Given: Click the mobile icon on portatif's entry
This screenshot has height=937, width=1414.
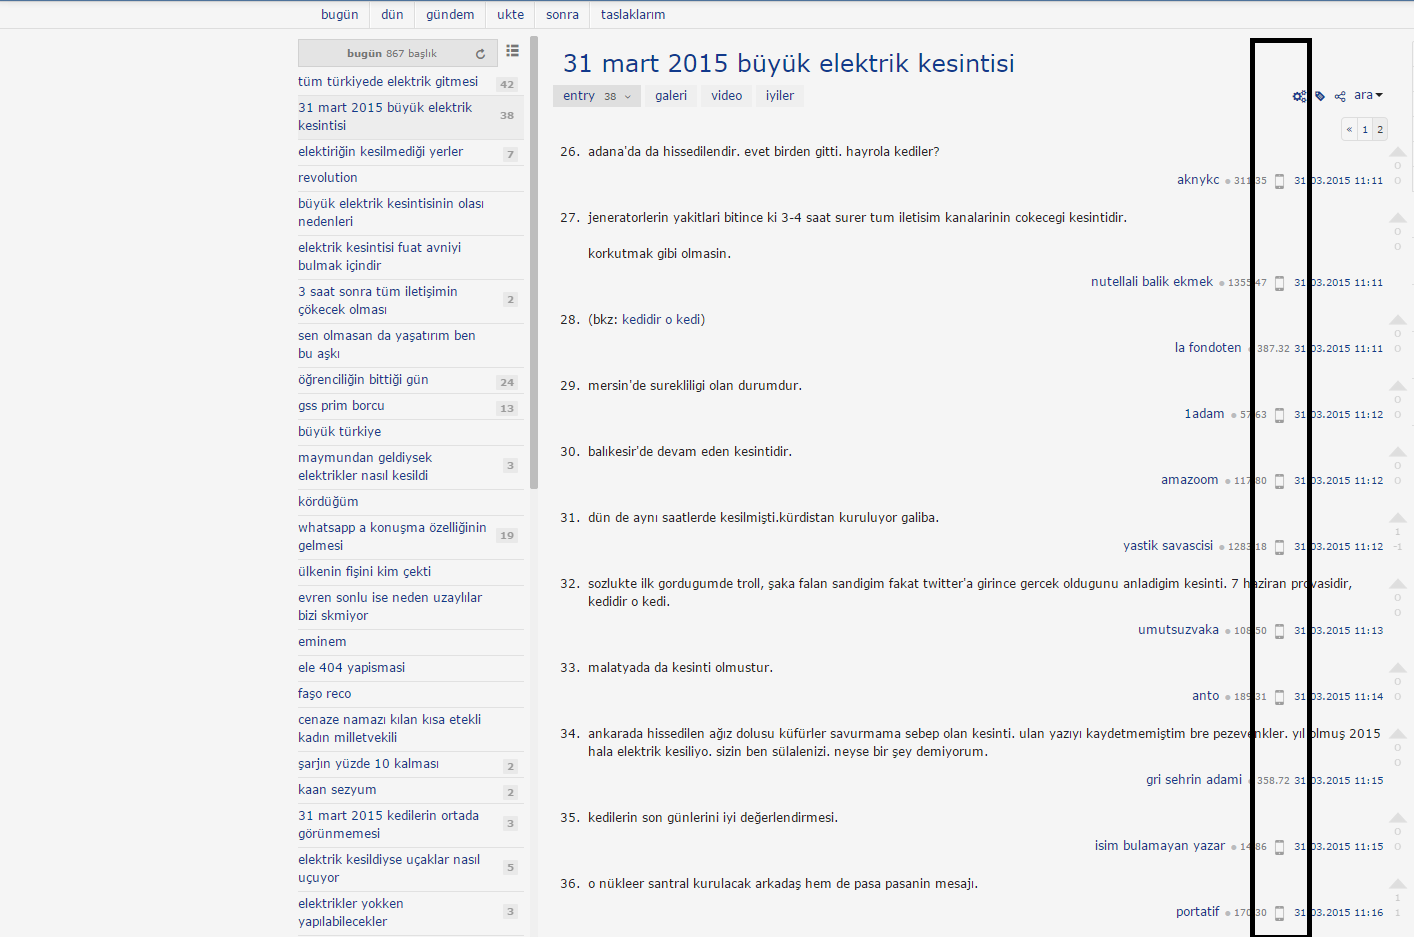Looking at the screenshot, I should tap(1279, 913).
